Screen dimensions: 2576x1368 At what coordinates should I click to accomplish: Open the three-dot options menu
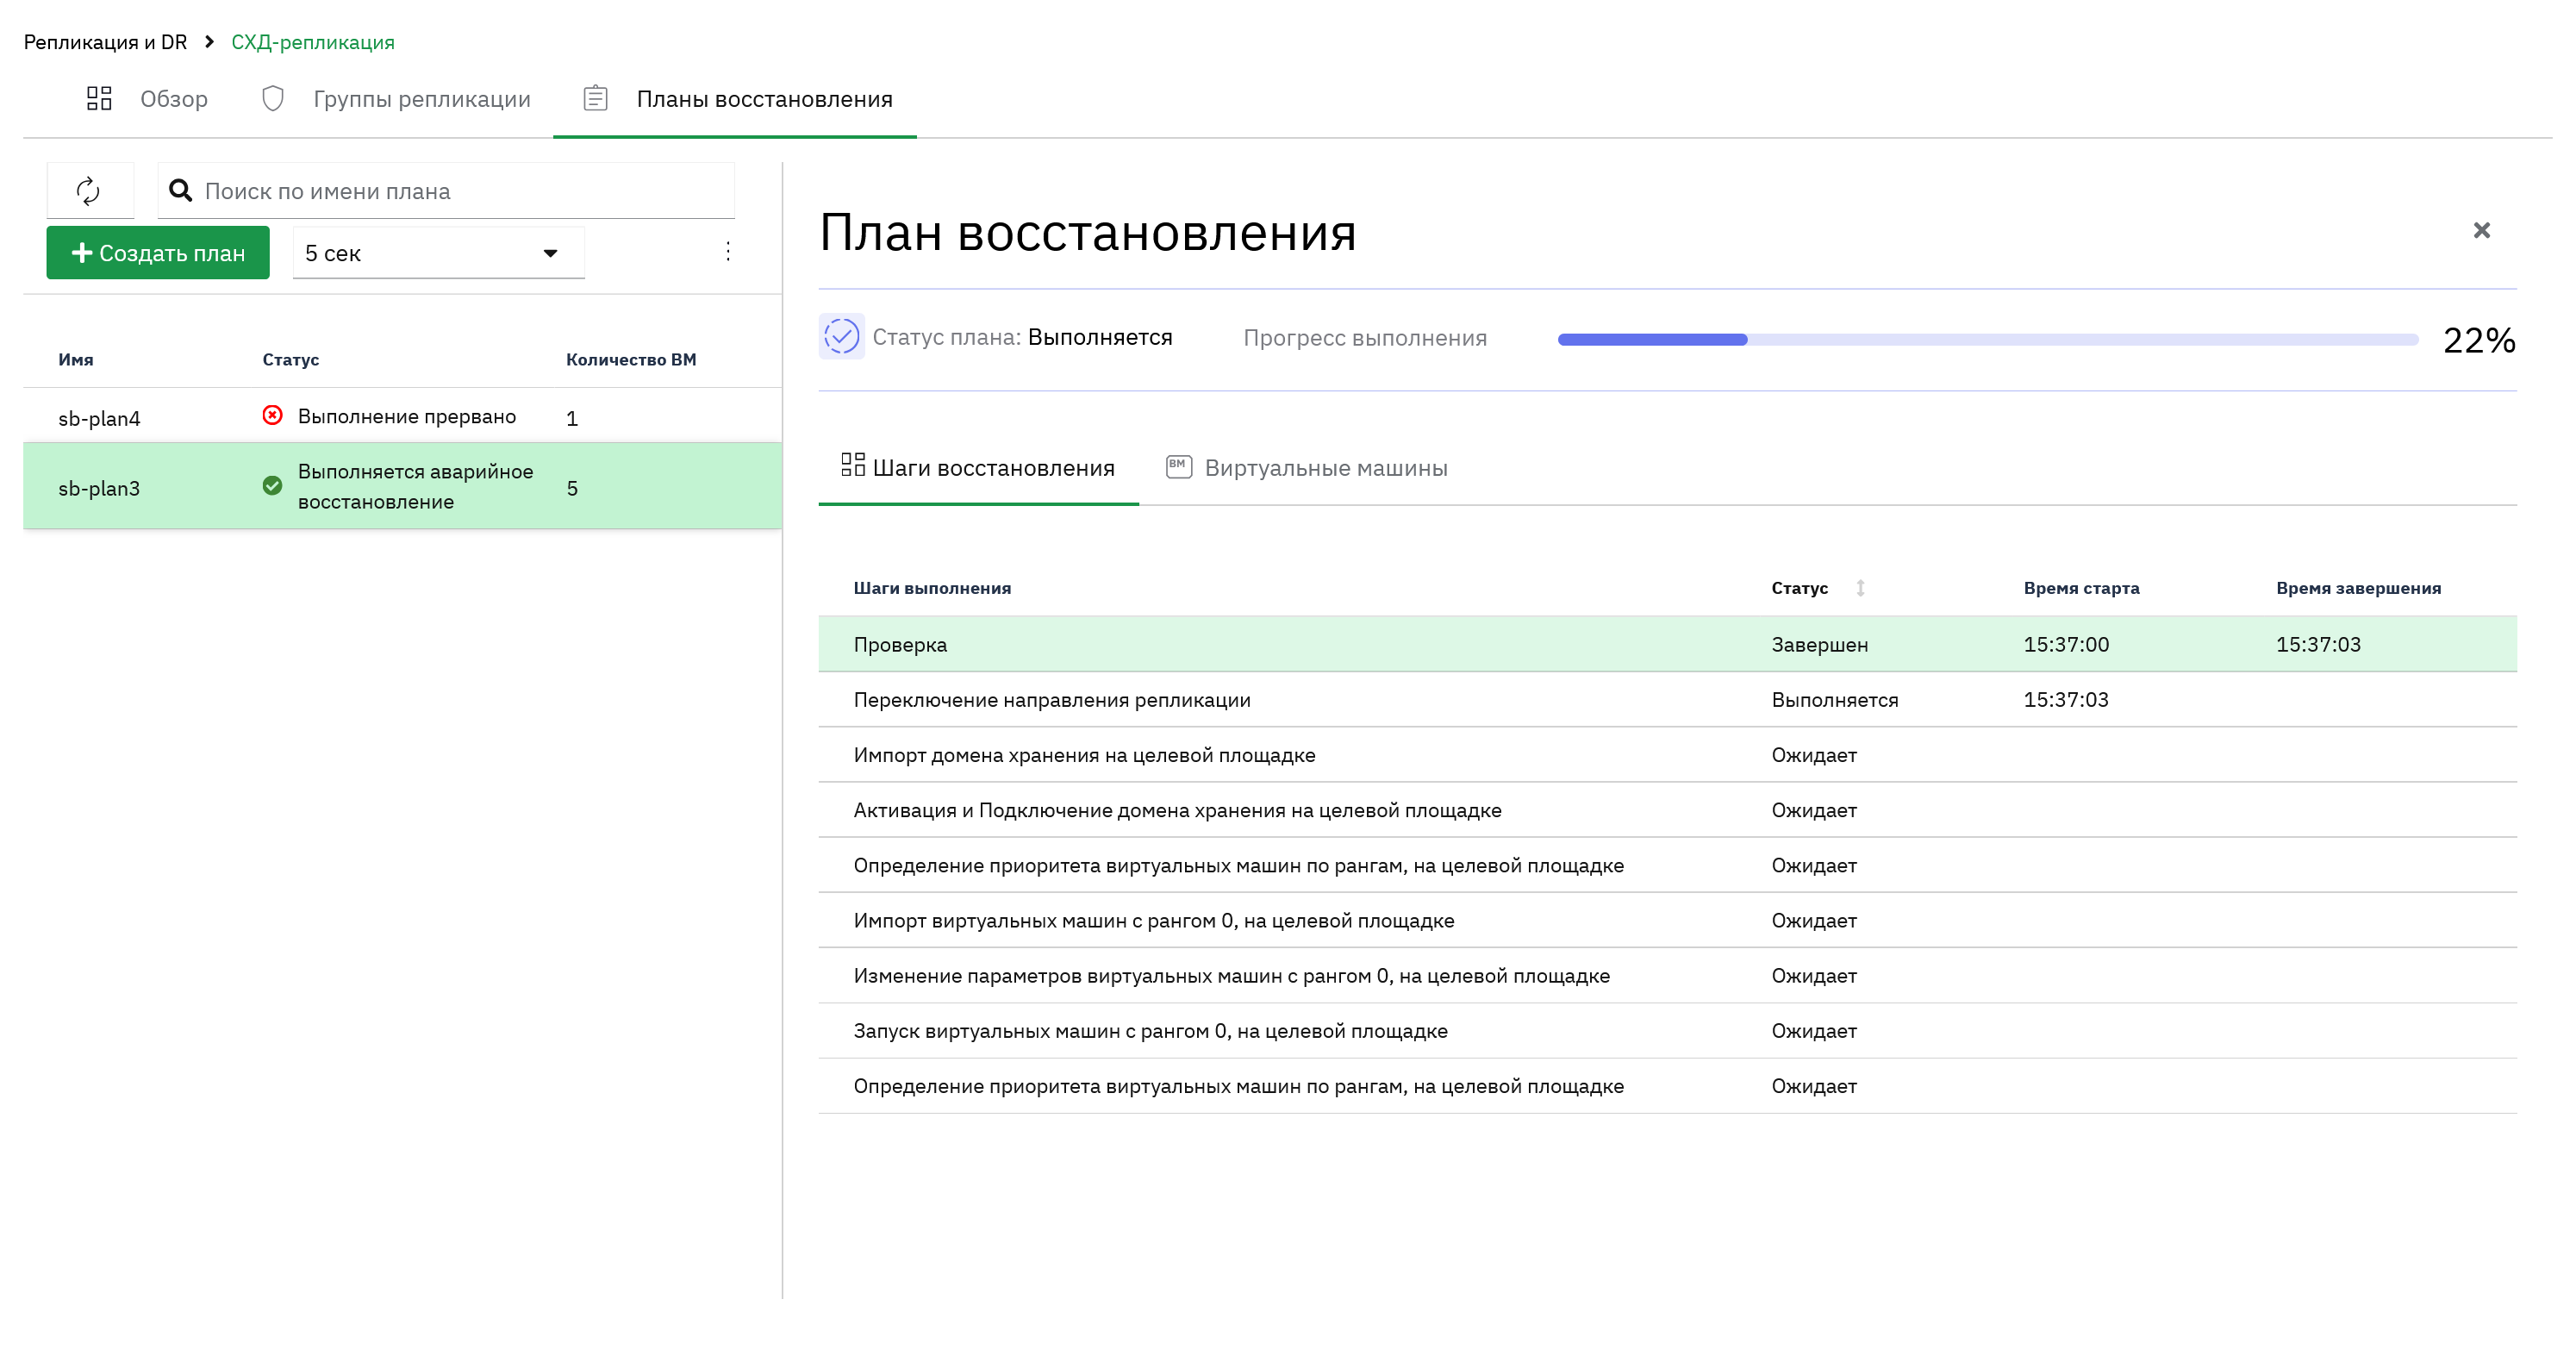728,252
